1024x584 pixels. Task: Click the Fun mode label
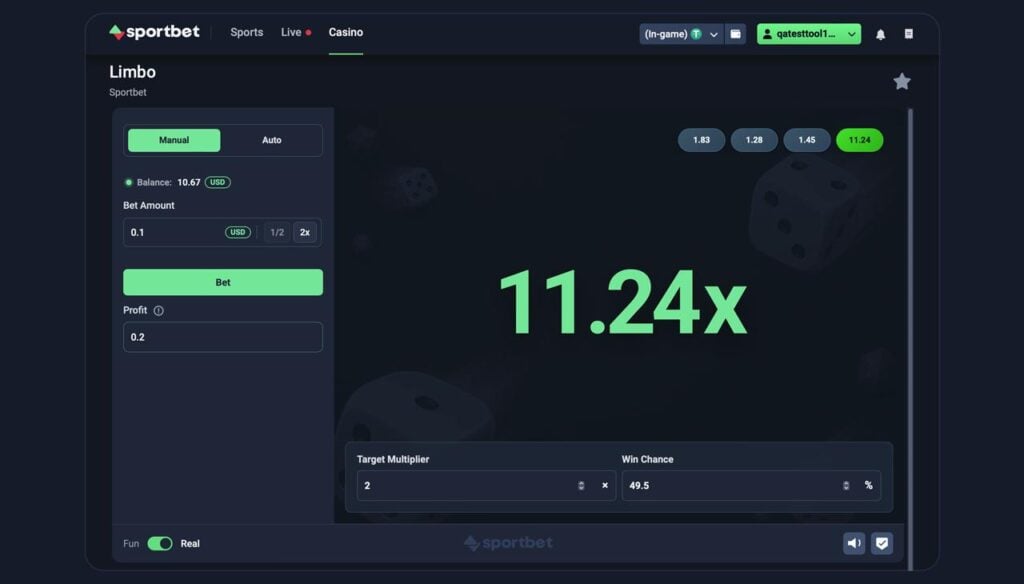[x=131, y=543]
